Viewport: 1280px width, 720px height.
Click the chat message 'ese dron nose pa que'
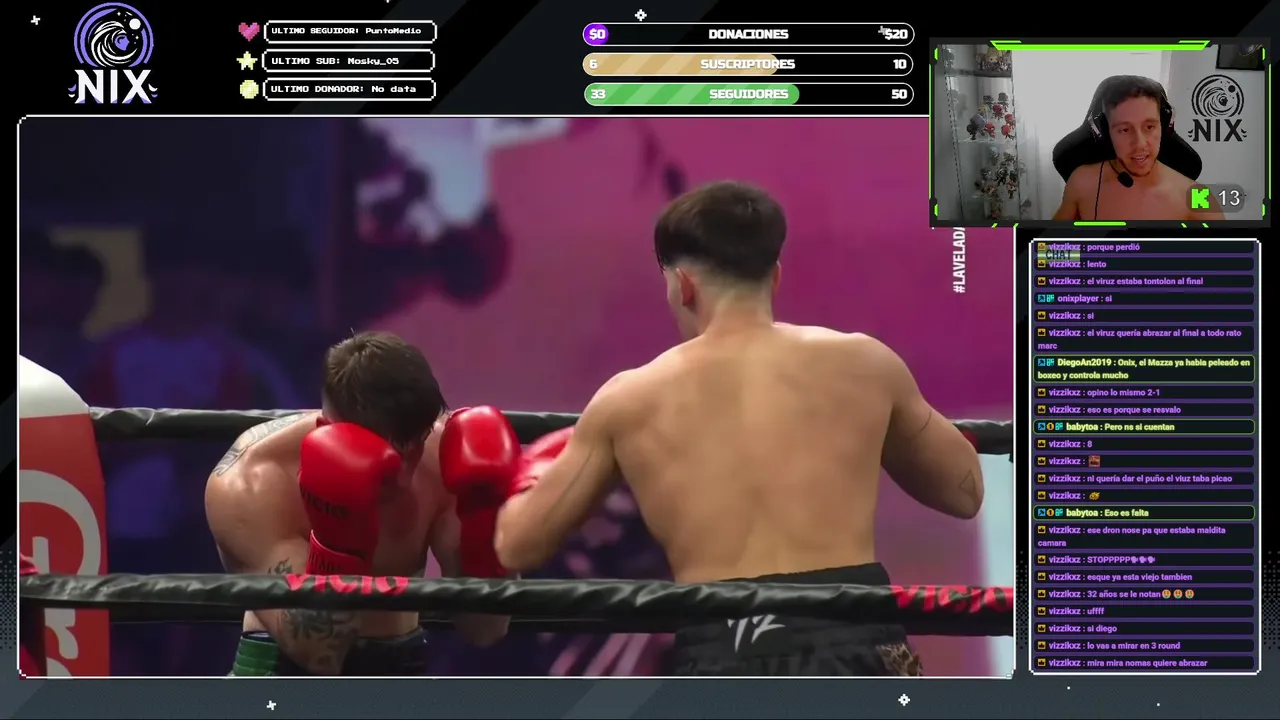coord(1145,536)
